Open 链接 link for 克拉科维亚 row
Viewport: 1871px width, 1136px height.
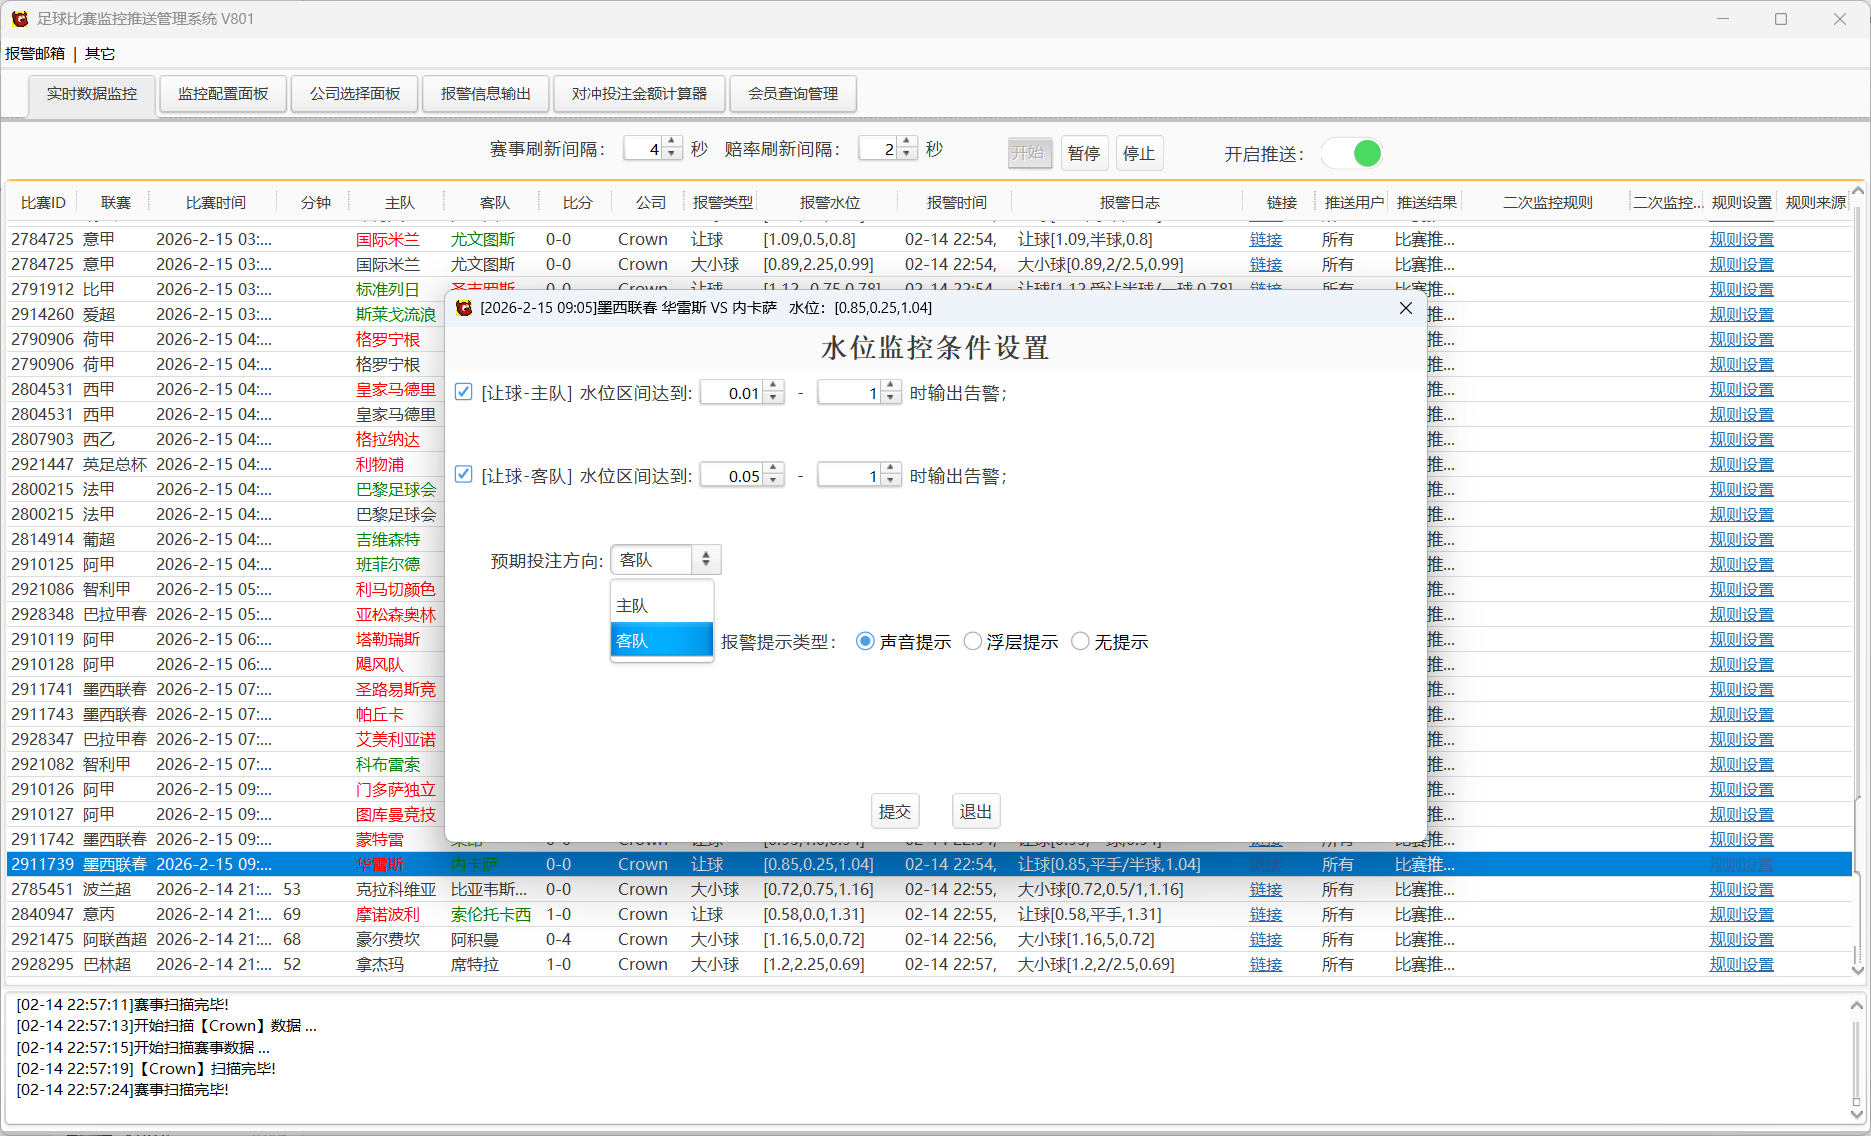coord(1266,890)
